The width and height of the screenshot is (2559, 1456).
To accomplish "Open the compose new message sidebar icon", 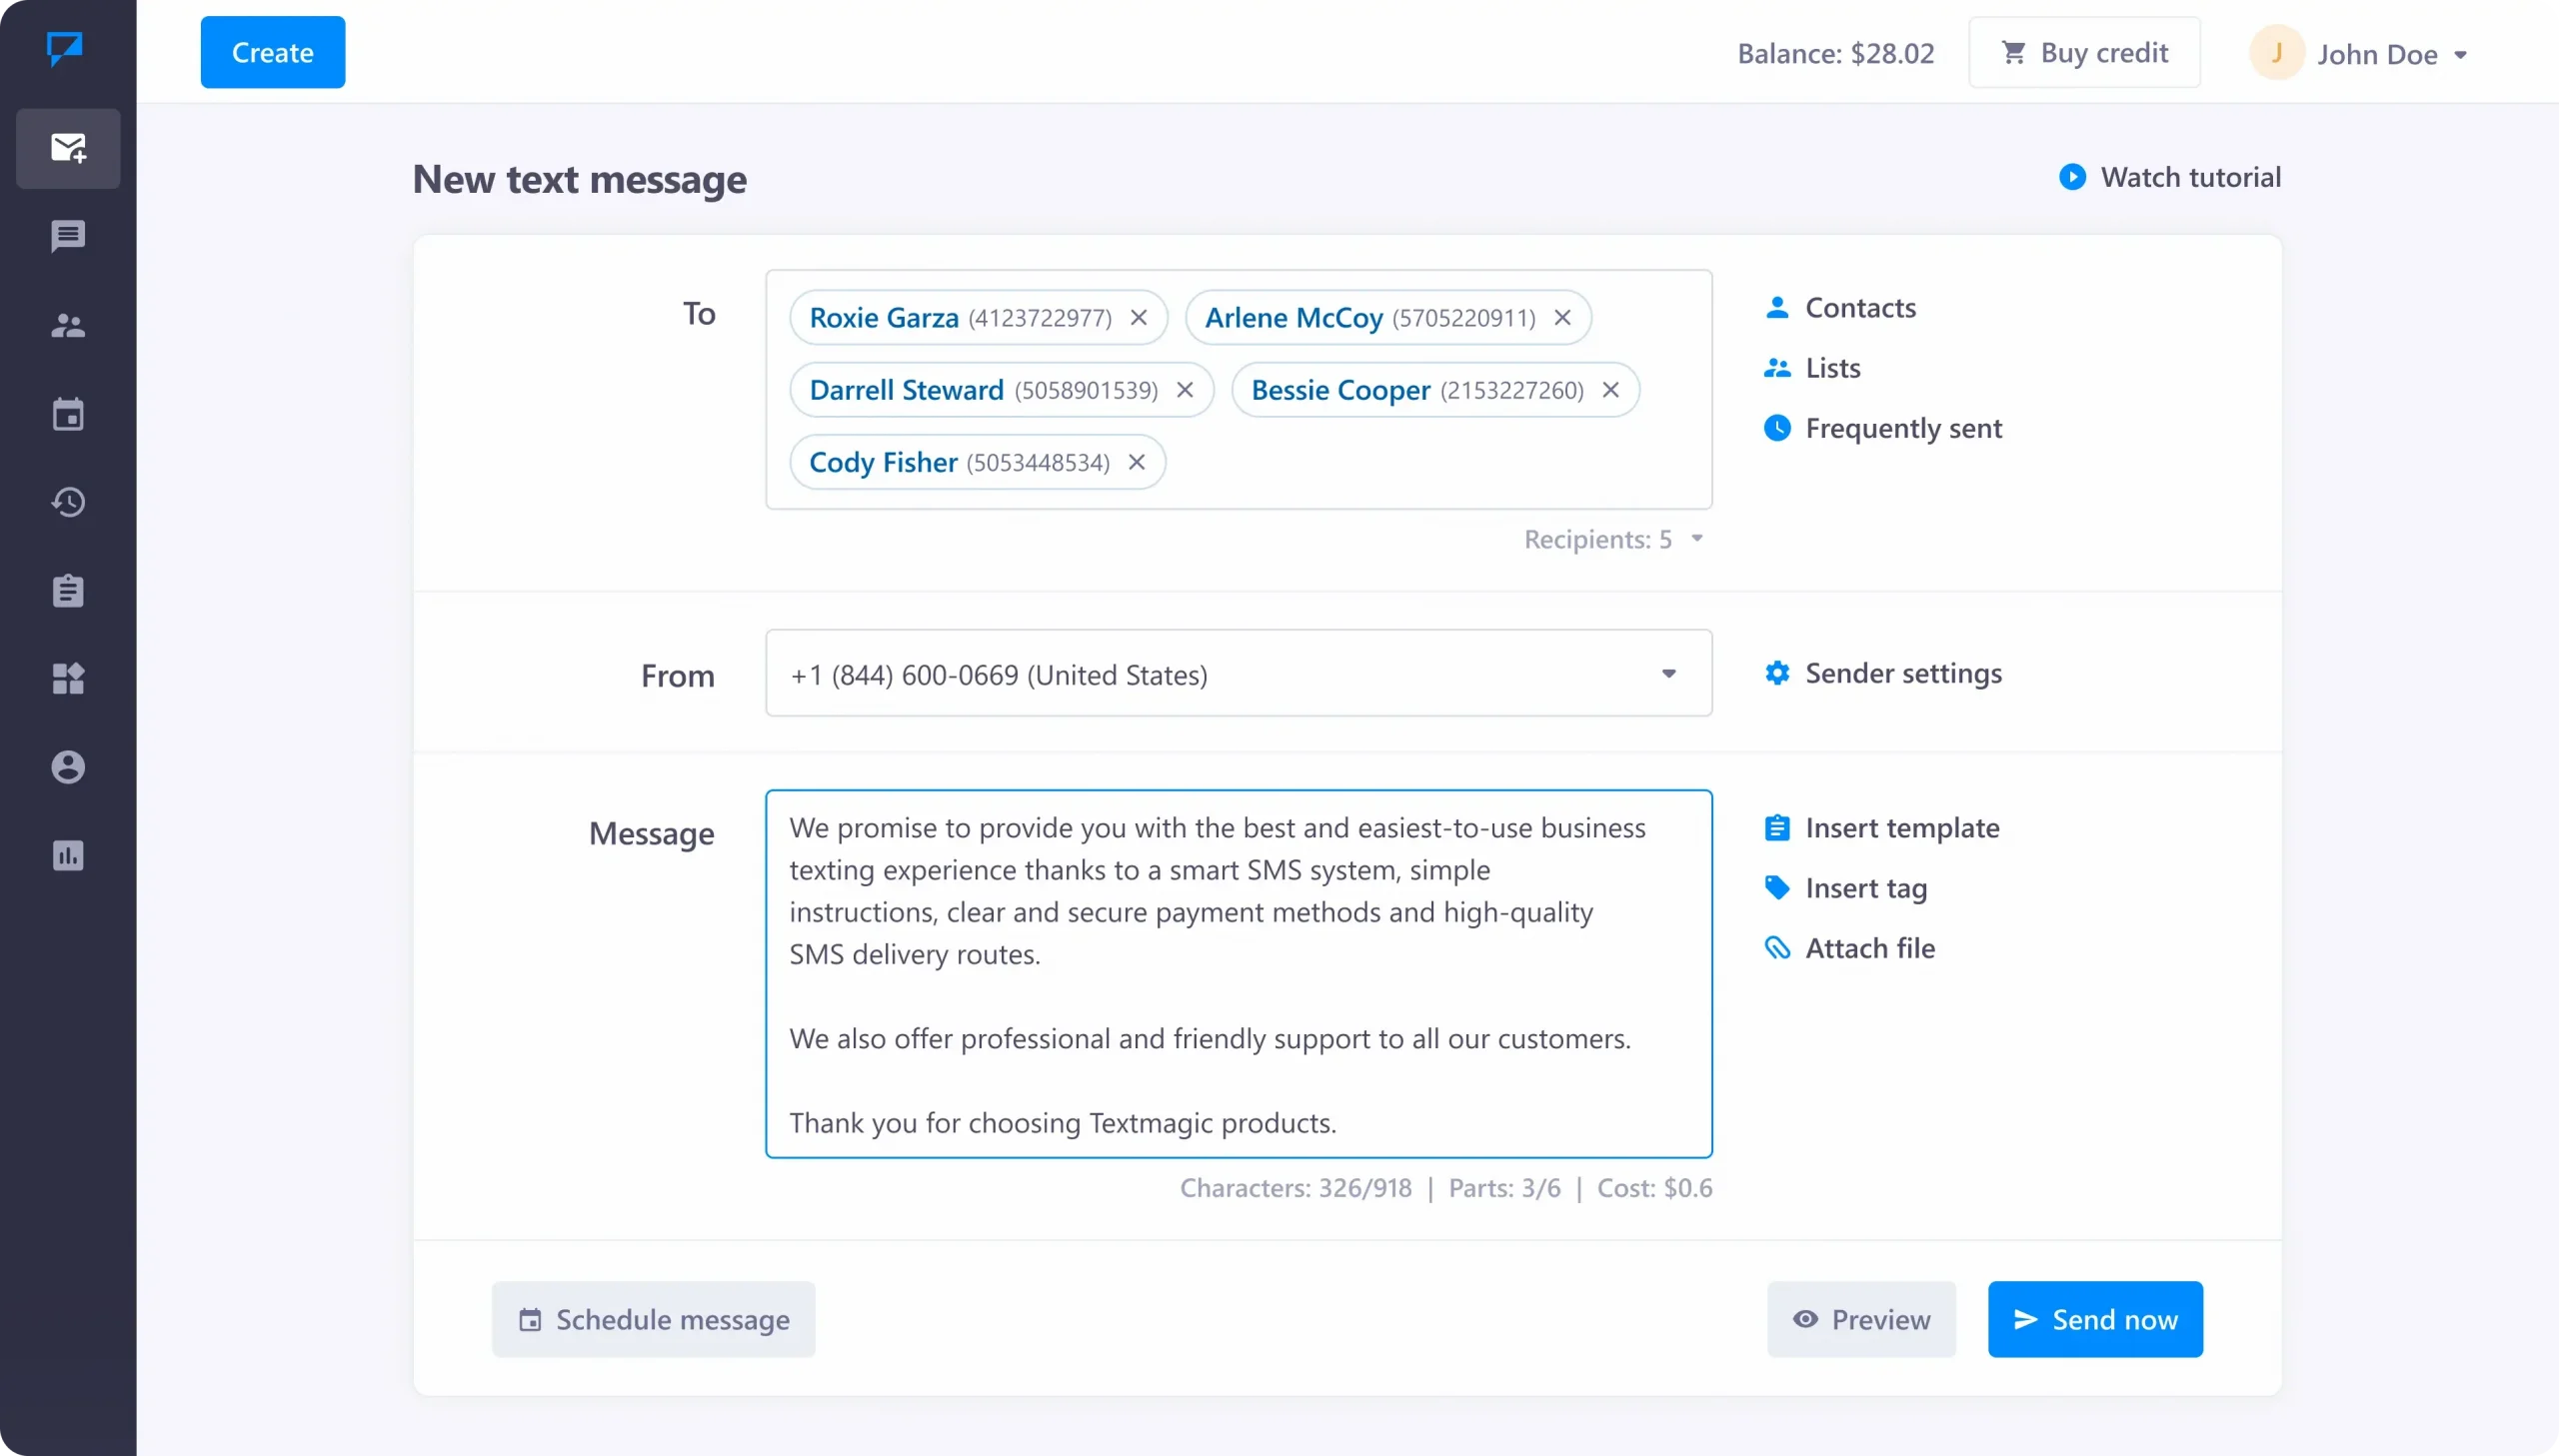I will 68,148.
